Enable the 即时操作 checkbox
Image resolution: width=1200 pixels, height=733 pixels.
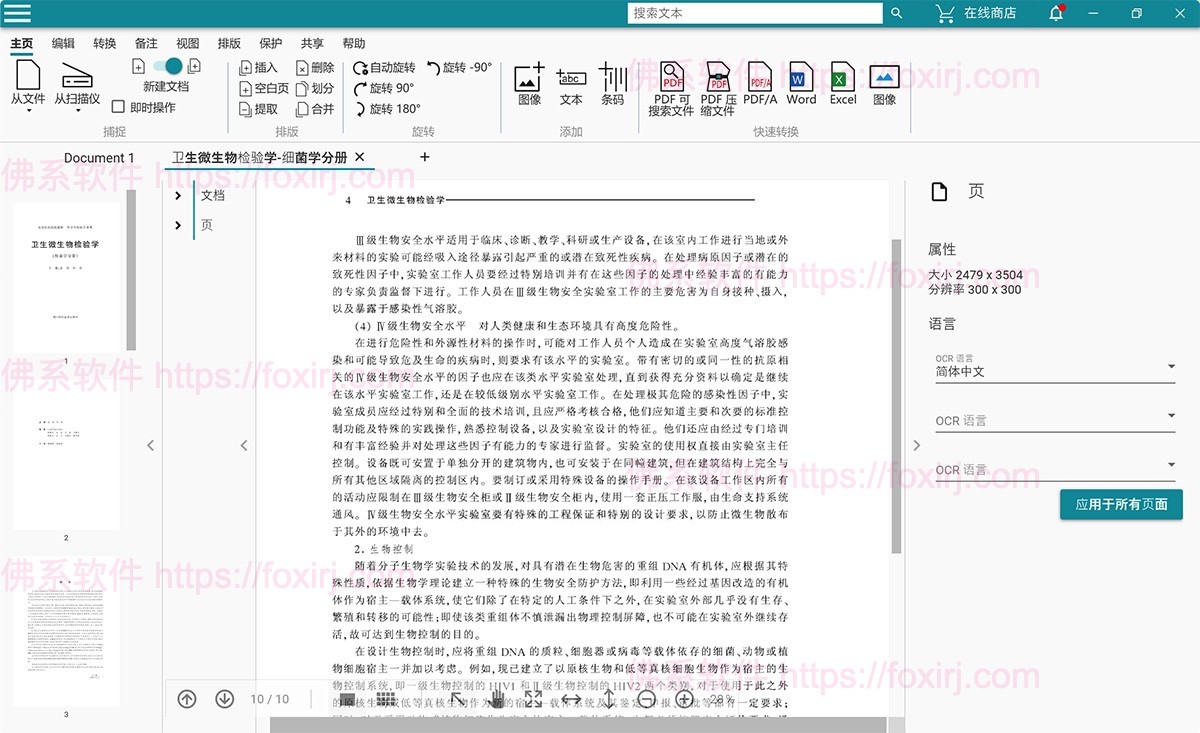pyautogui.click(x=118, y=107)
